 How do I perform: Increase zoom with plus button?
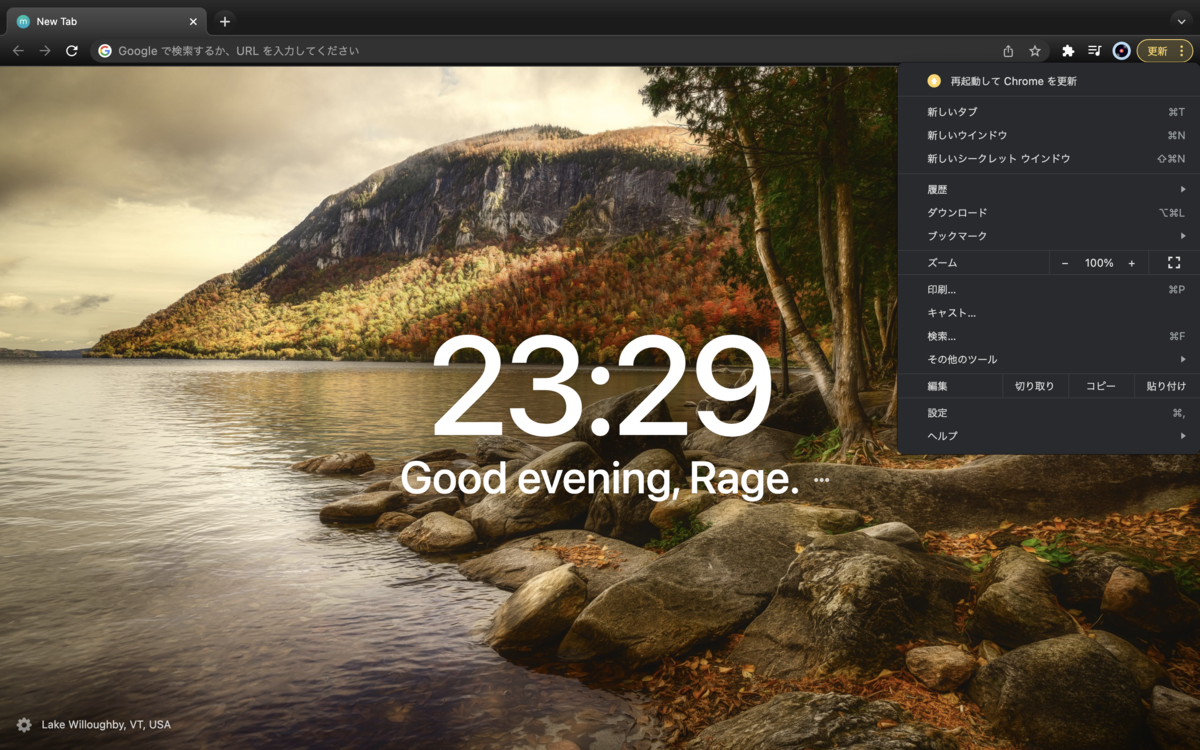click(1132, 263)
